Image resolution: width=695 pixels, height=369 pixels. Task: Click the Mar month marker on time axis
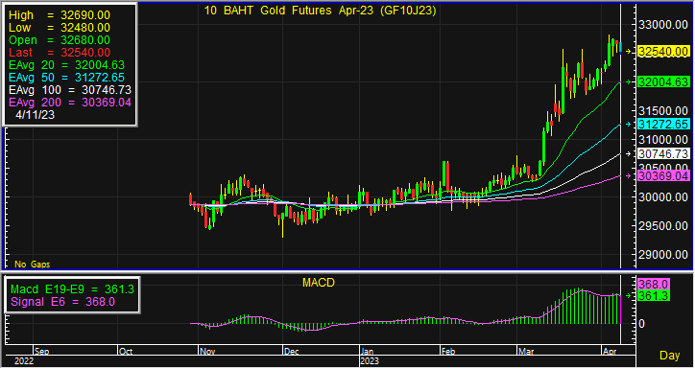tap(526, 352)
